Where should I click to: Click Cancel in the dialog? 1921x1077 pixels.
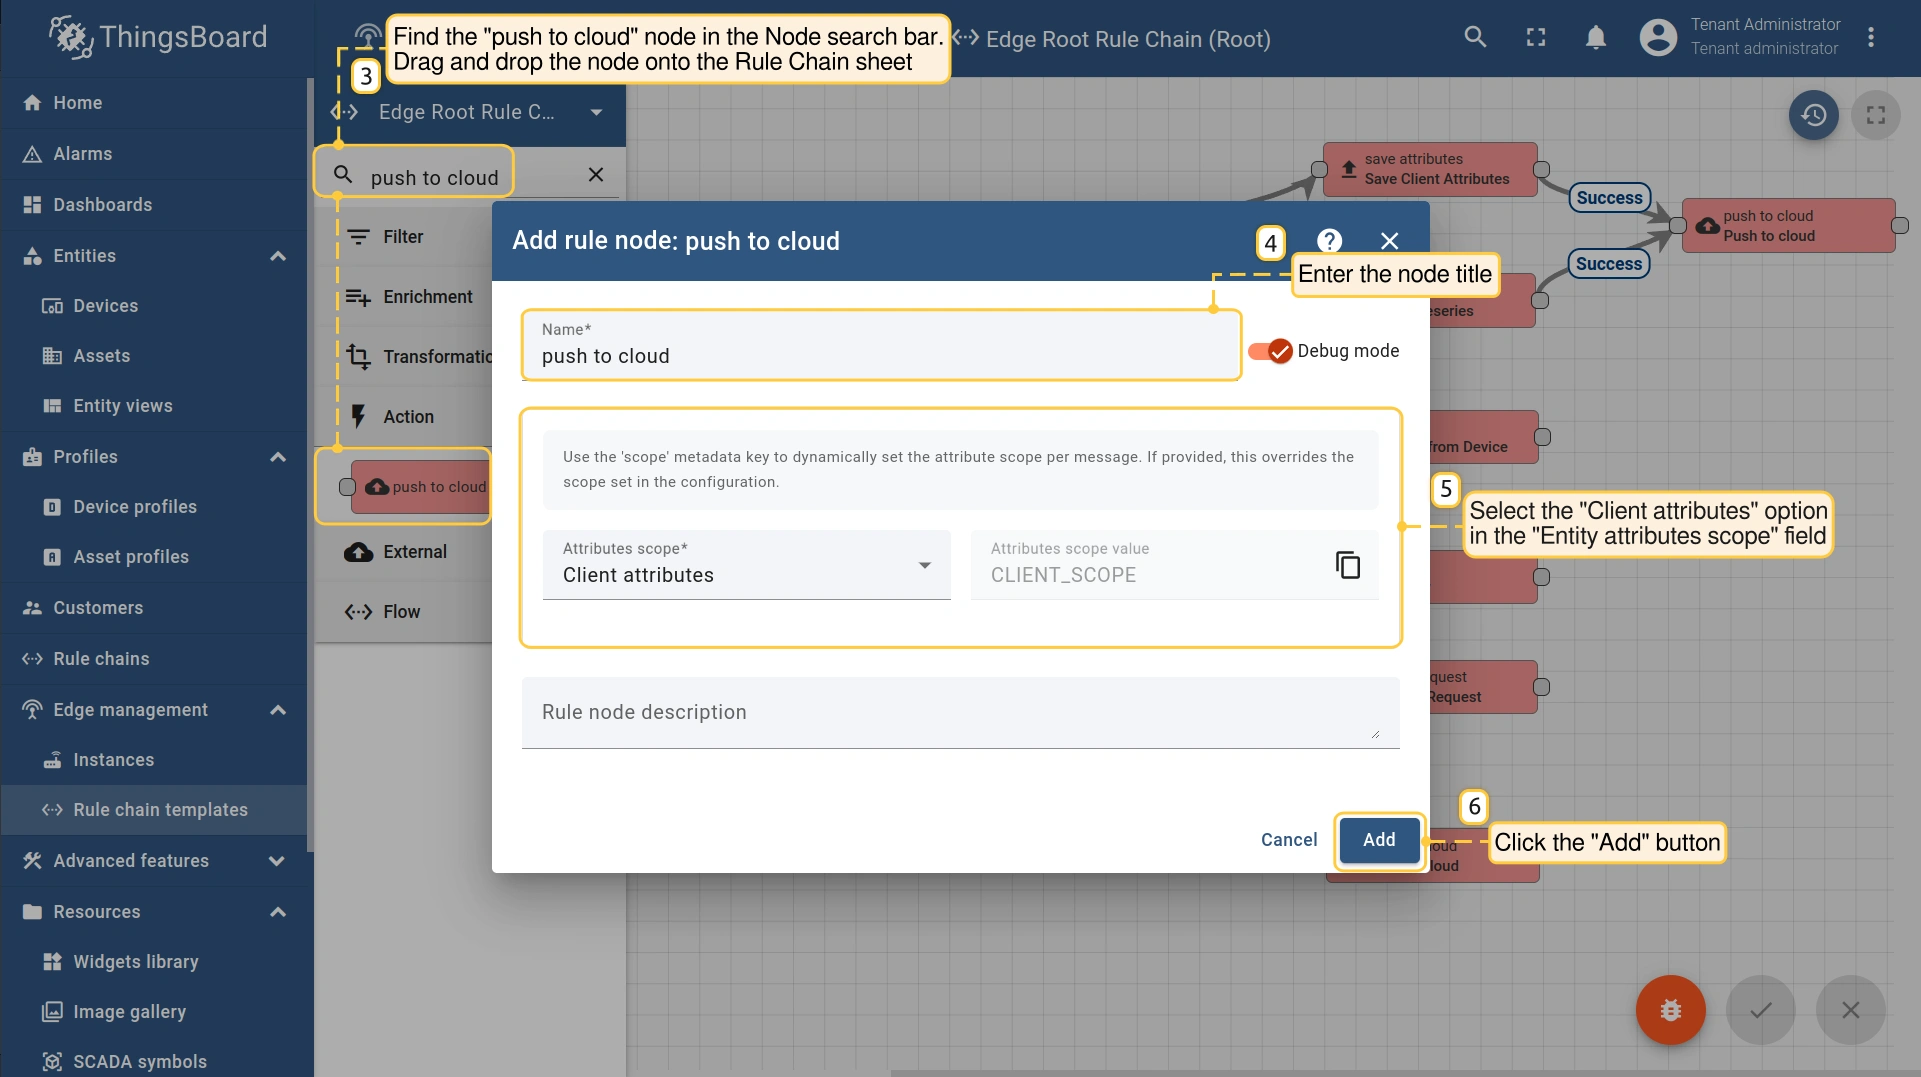[x=1288, y=840]
